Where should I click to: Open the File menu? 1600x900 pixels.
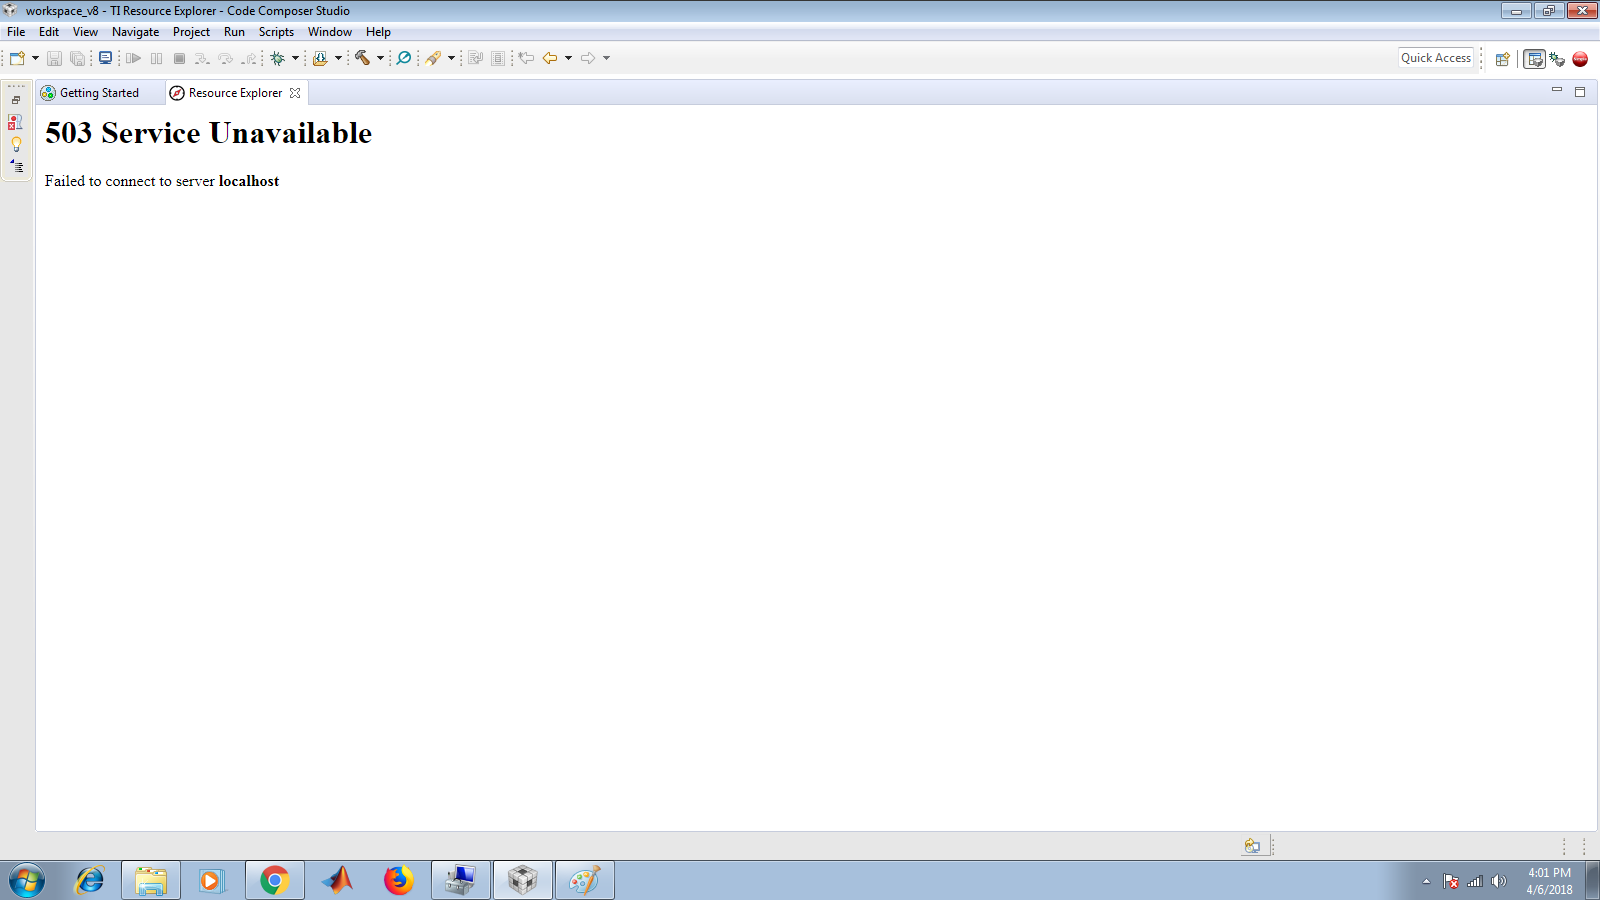tap(16, 32)
